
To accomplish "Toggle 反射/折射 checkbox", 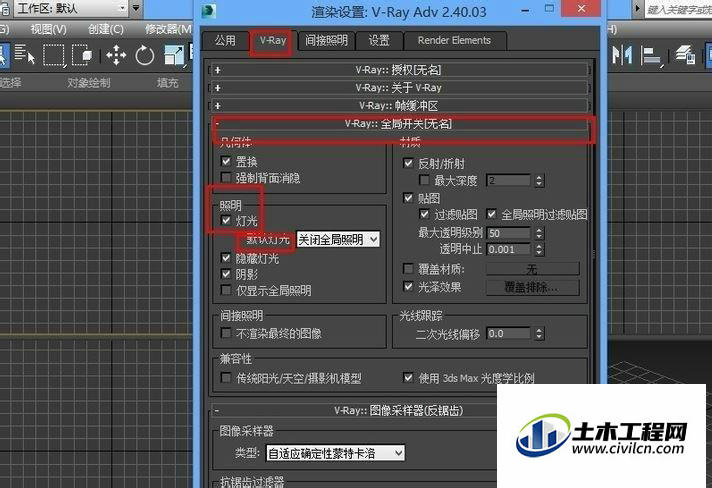I will coord(408,163).
